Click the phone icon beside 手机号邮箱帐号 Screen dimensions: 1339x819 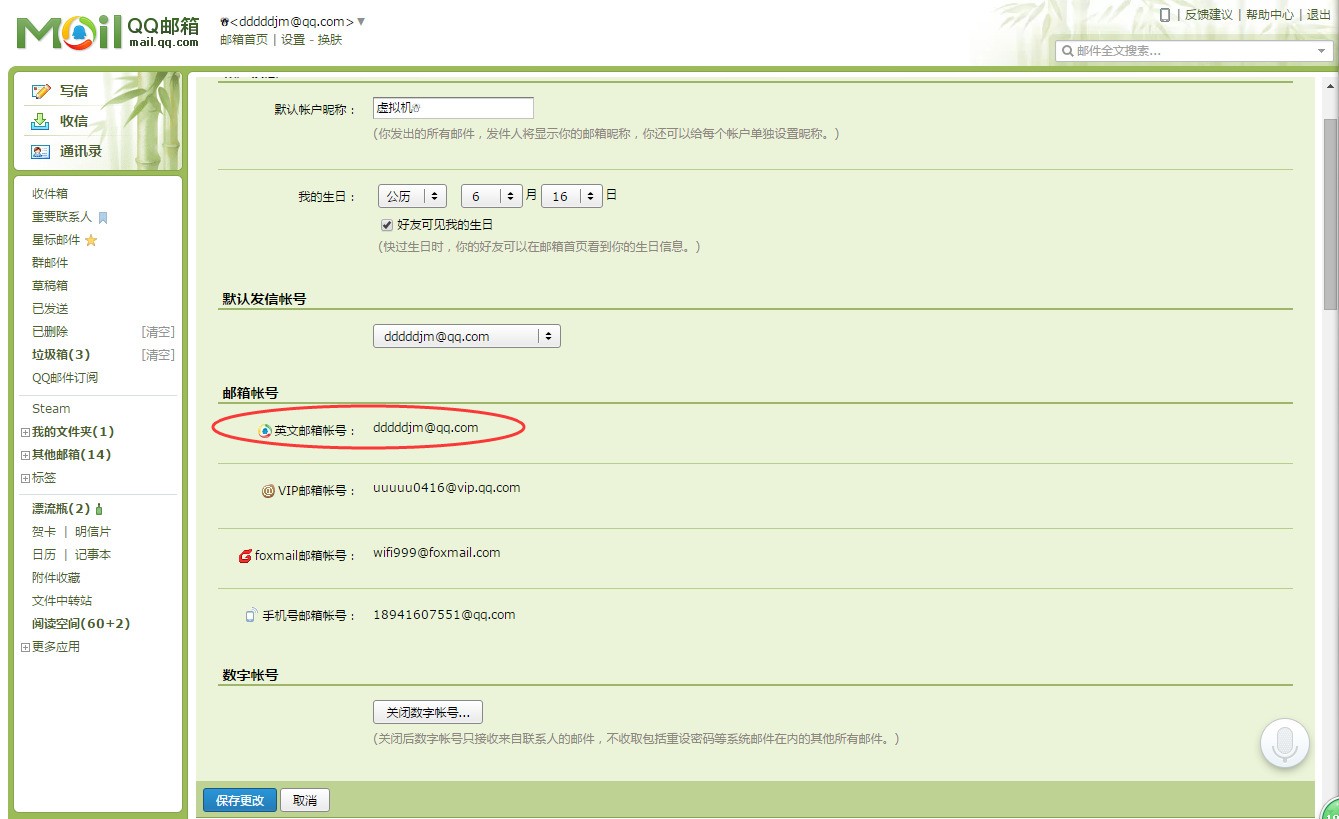(x=249, y=615)
